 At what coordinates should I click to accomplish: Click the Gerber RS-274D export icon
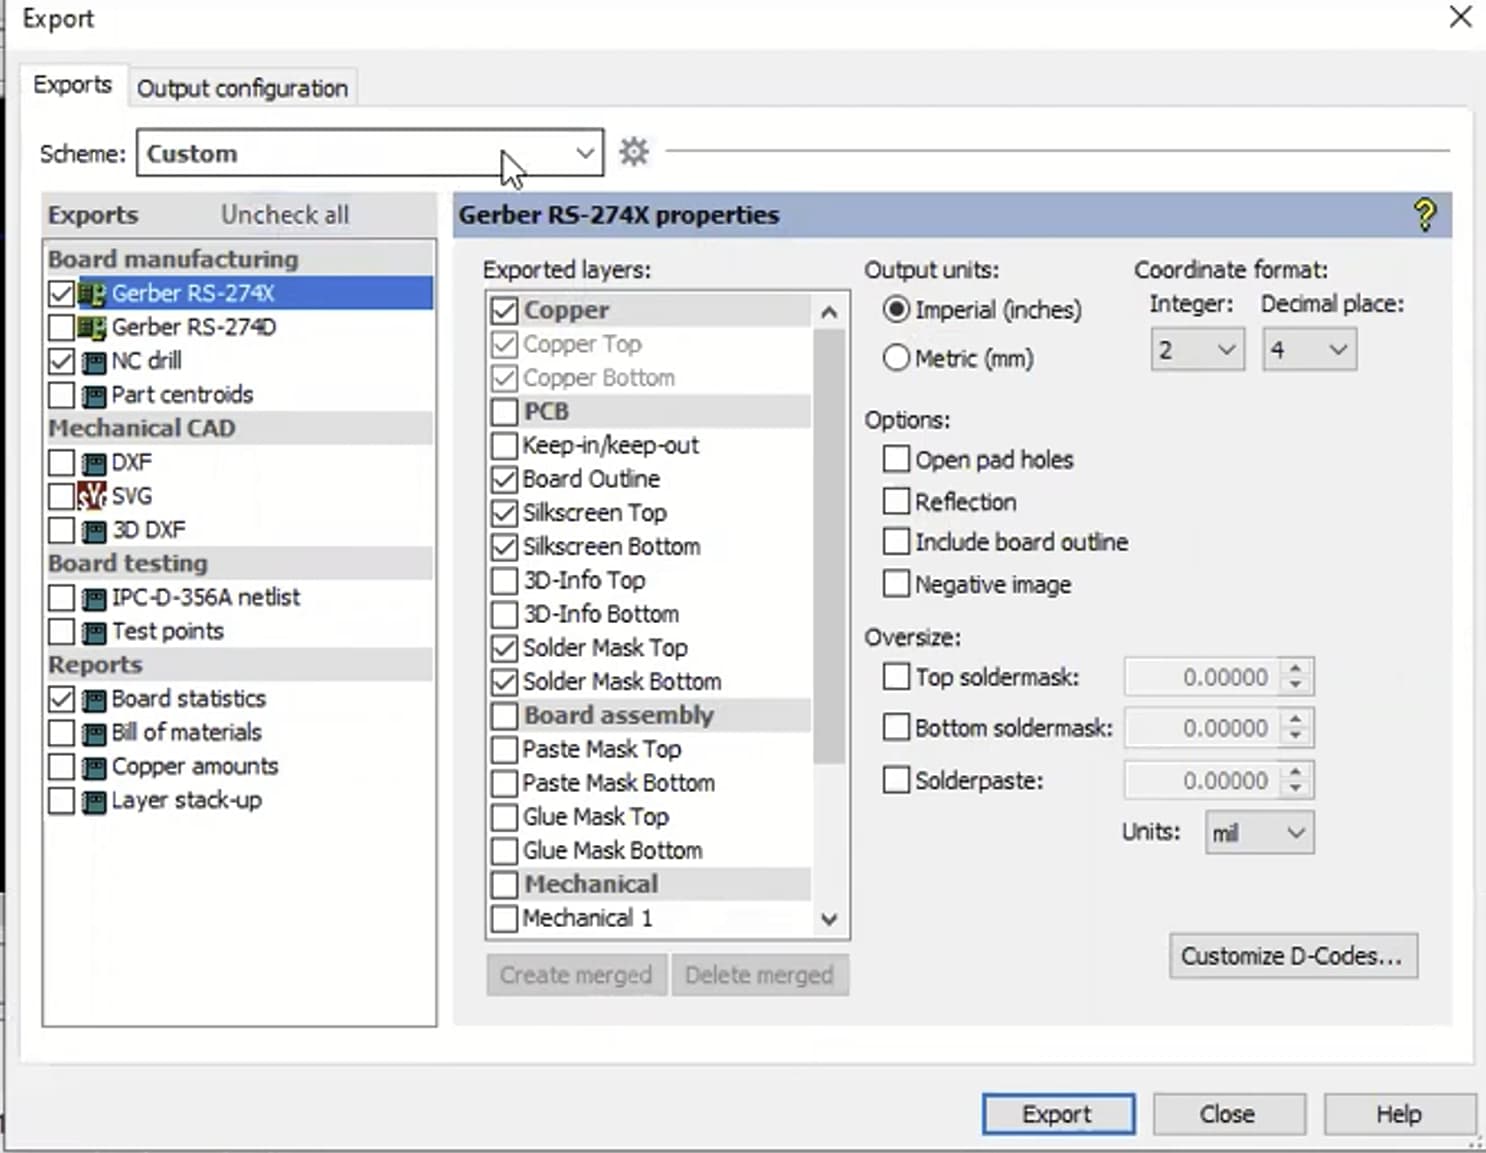[92, 327]
